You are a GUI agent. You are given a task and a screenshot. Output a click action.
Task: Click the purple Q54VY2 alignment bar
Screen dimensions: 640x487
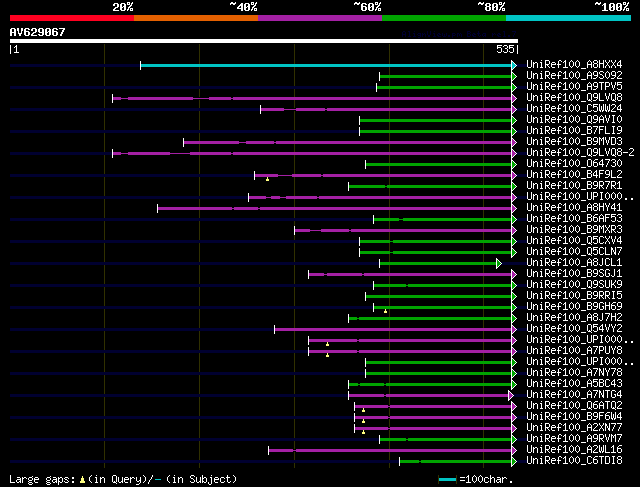(x=393, y=329)
